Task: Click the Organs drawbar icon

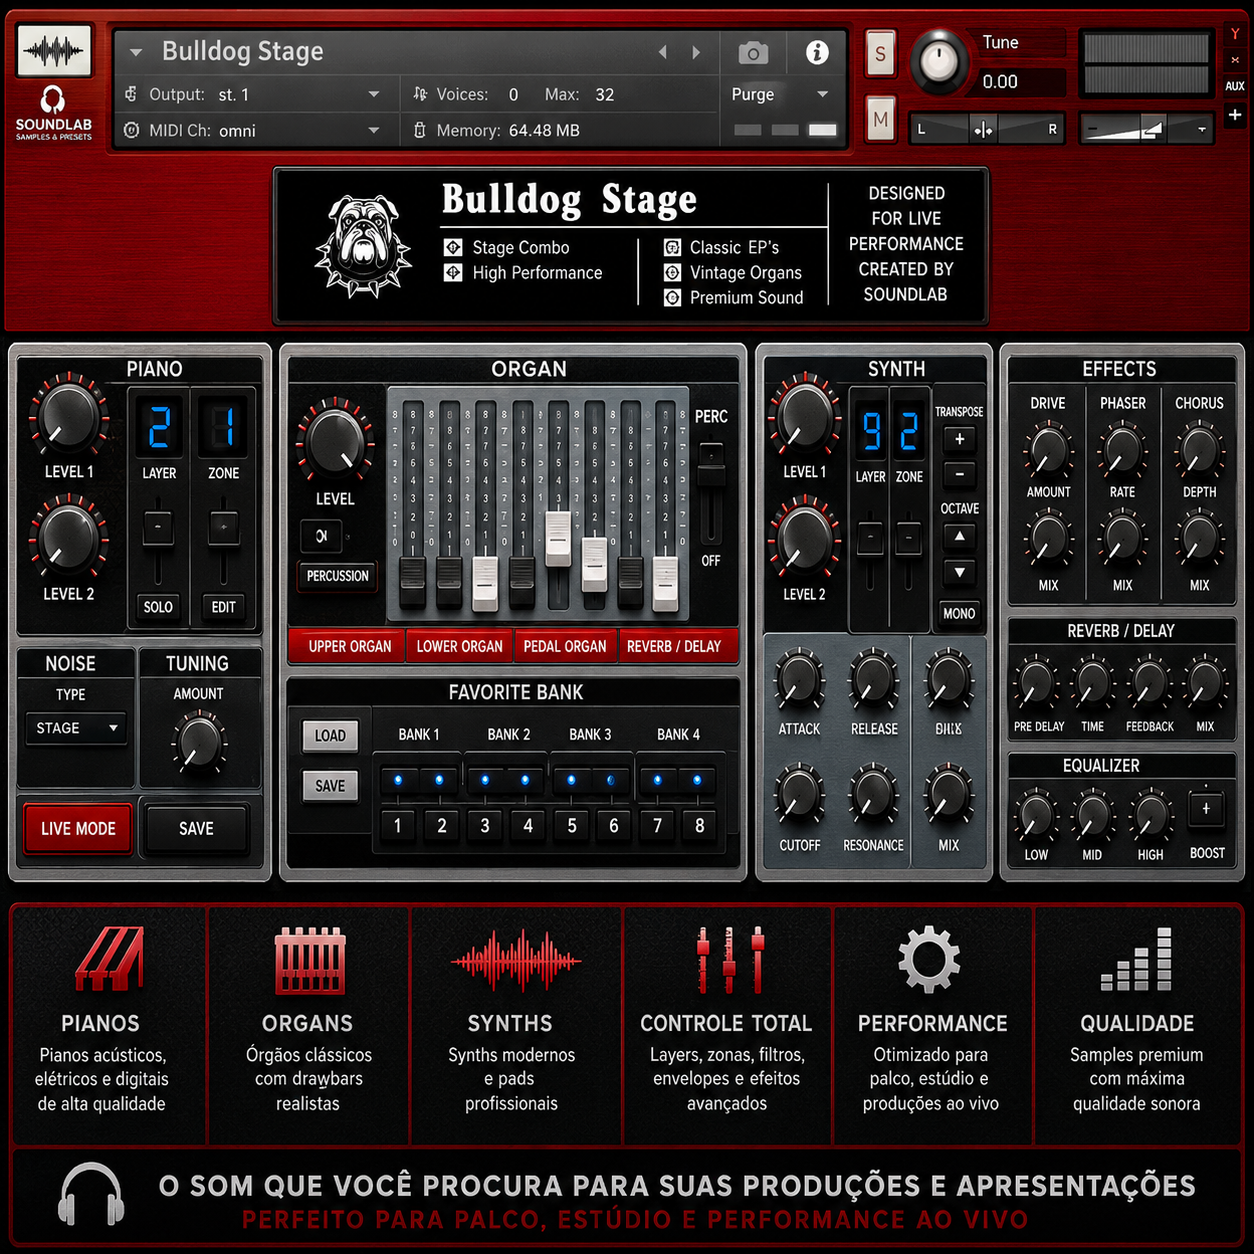Action: [310, 960]
